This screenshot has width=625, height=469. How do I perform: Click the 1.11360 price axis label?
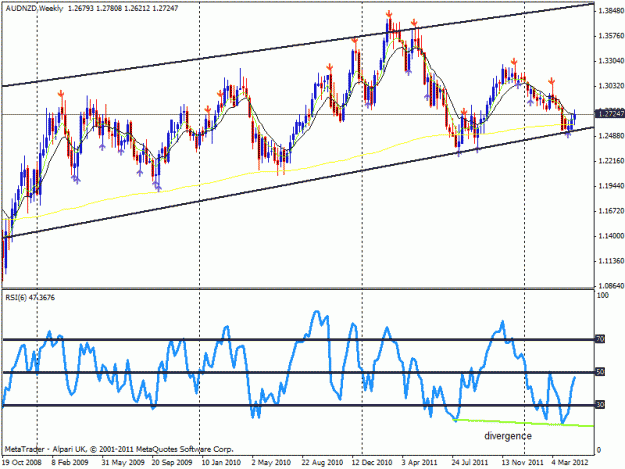click(x=611, y=261)
